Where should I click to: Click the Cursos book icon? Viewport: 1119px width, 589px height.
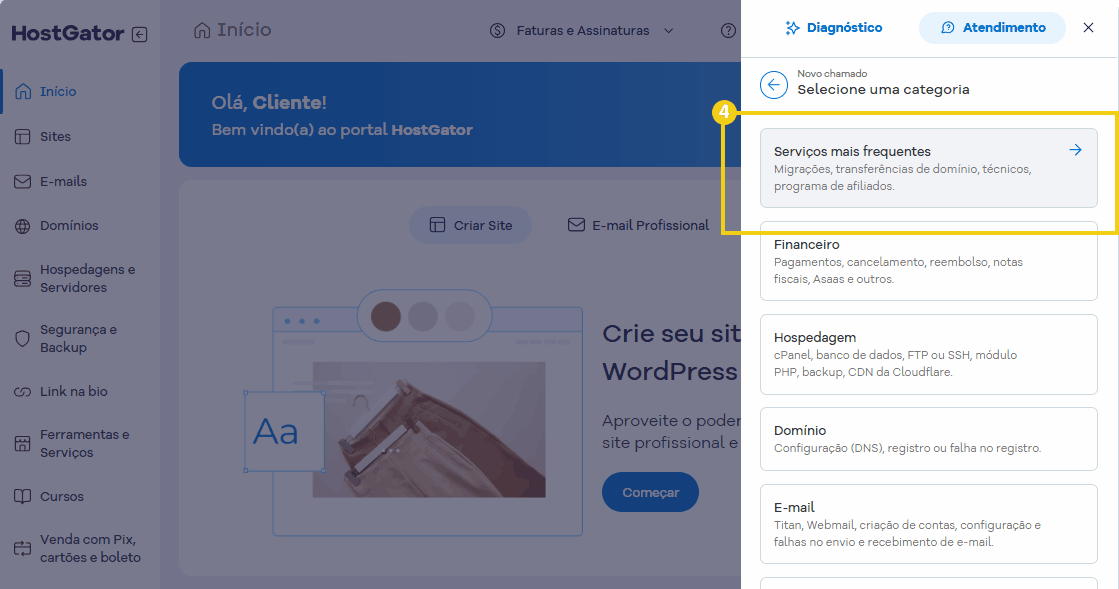point(23,496)
